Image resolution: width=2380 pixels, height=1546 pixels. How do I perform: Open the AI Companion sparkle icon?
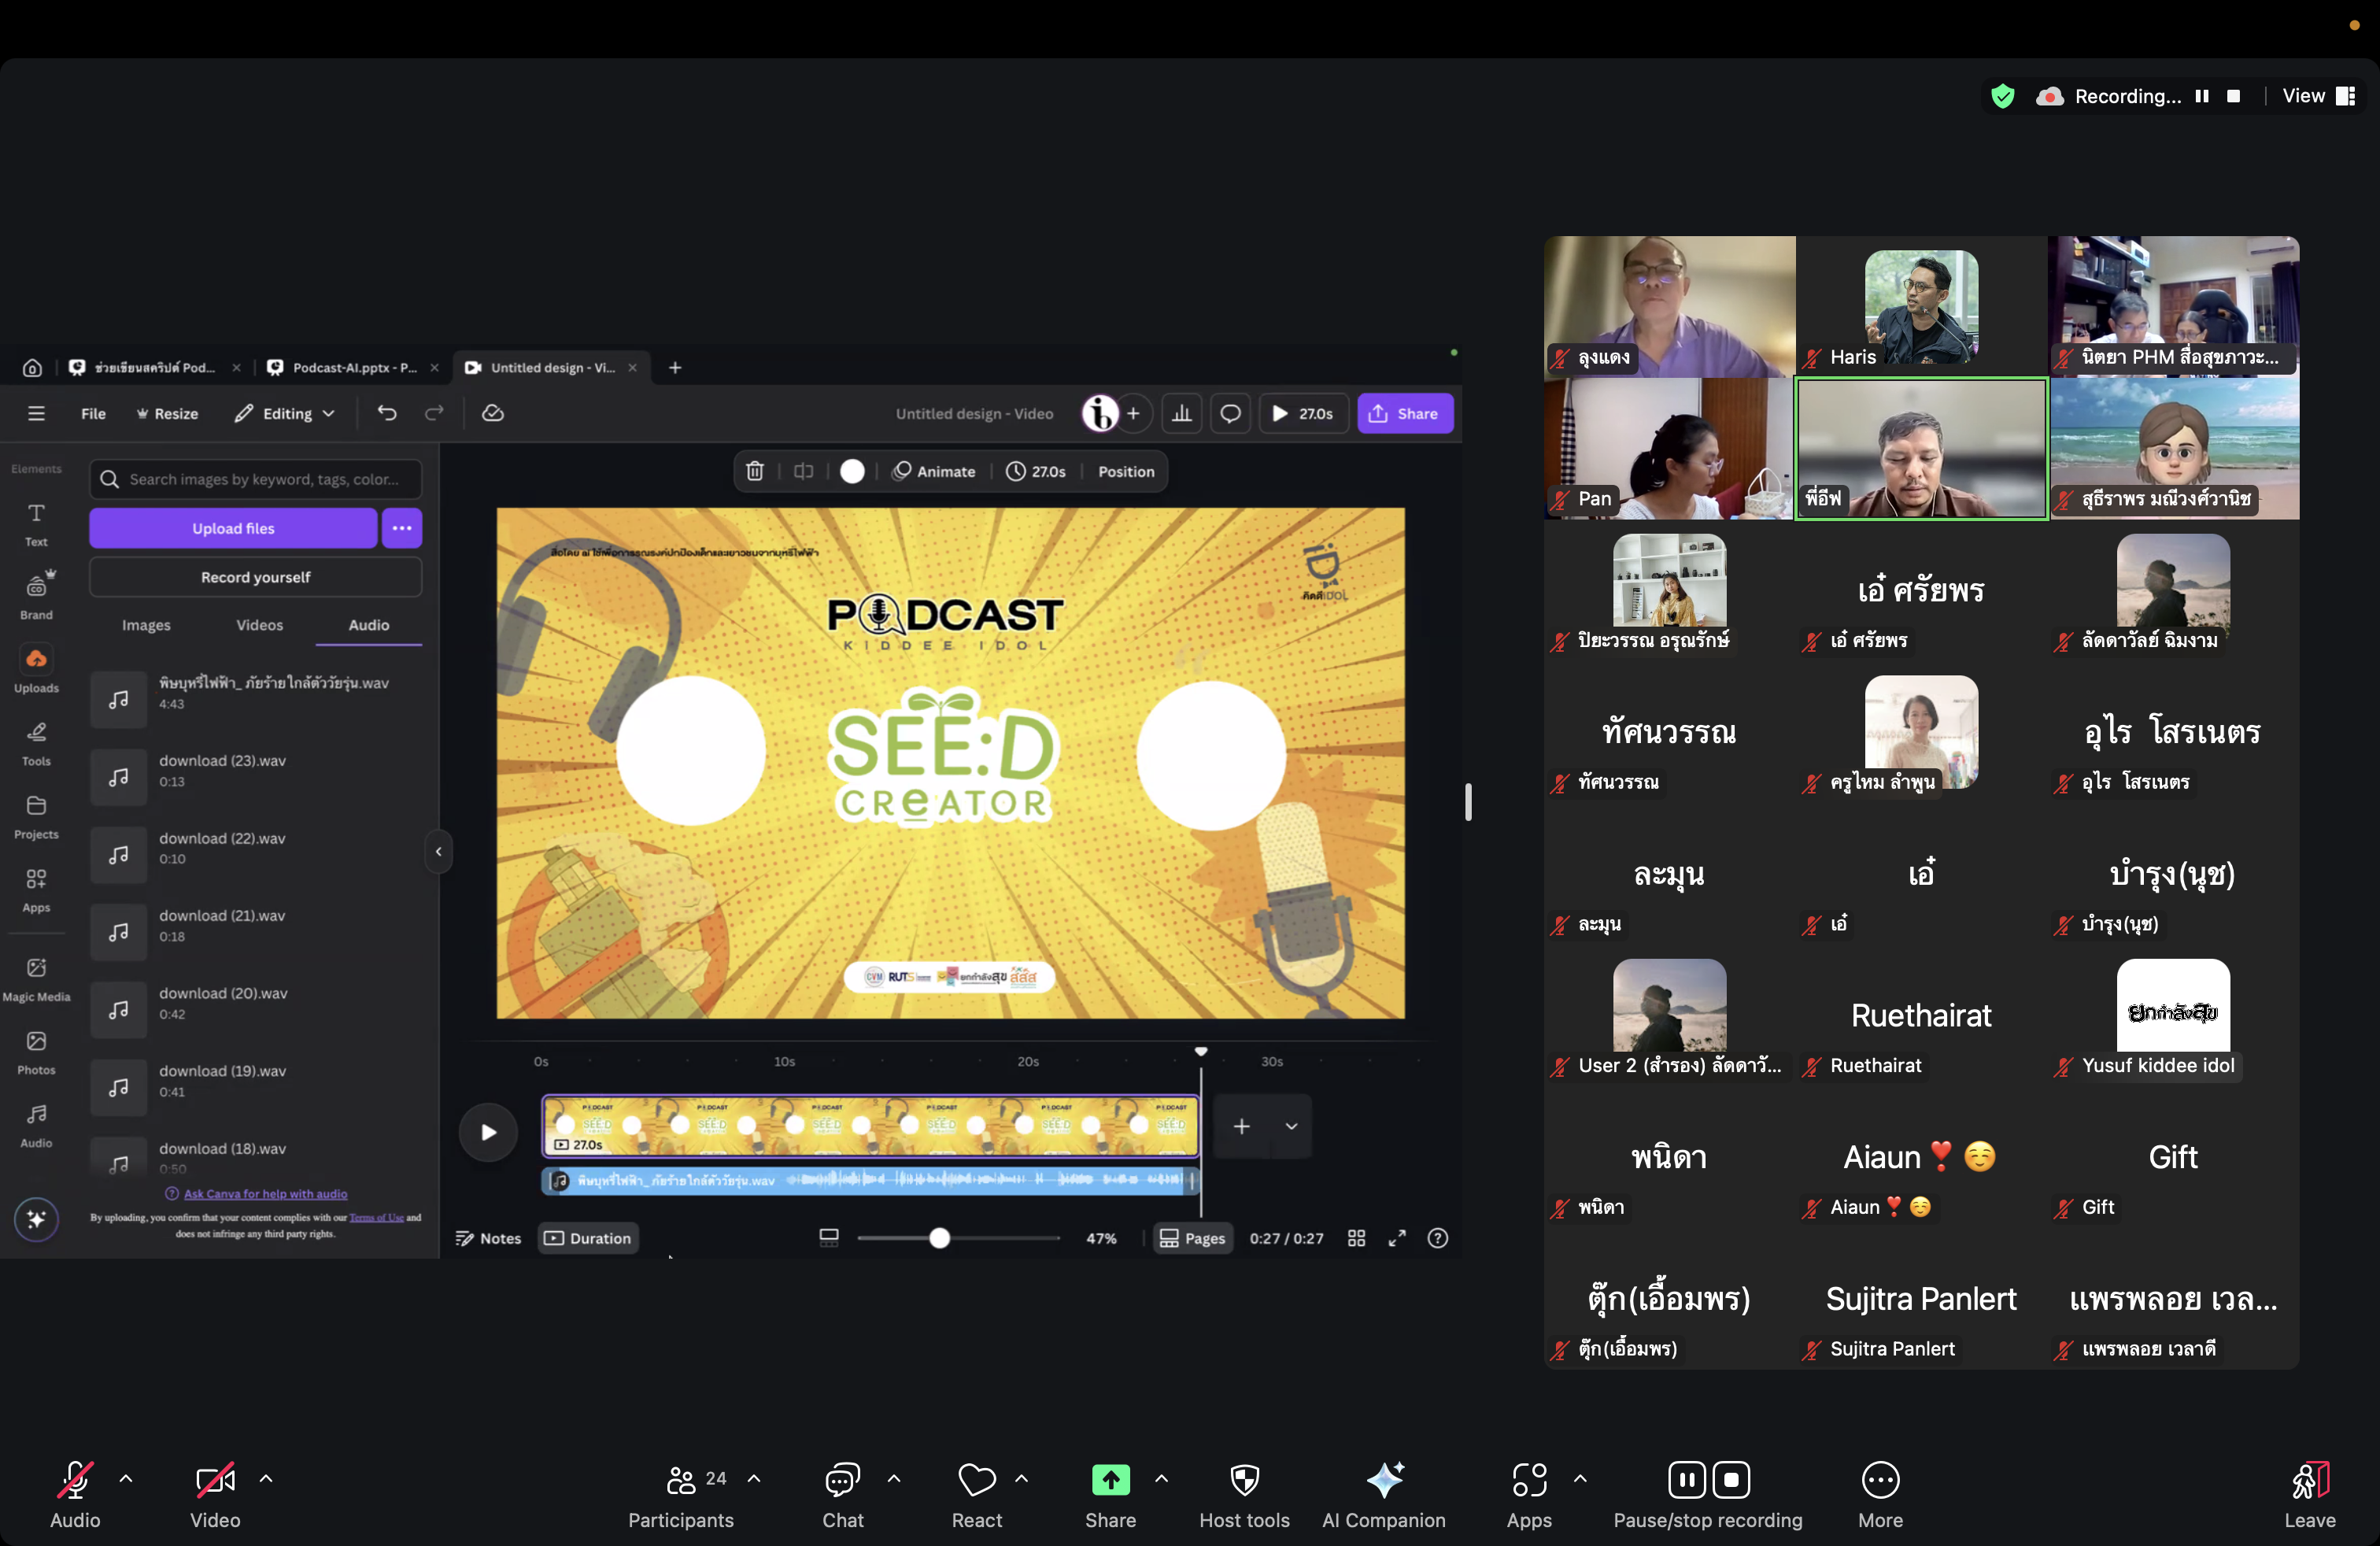pyautogui.click(x=1384, y=1479)
